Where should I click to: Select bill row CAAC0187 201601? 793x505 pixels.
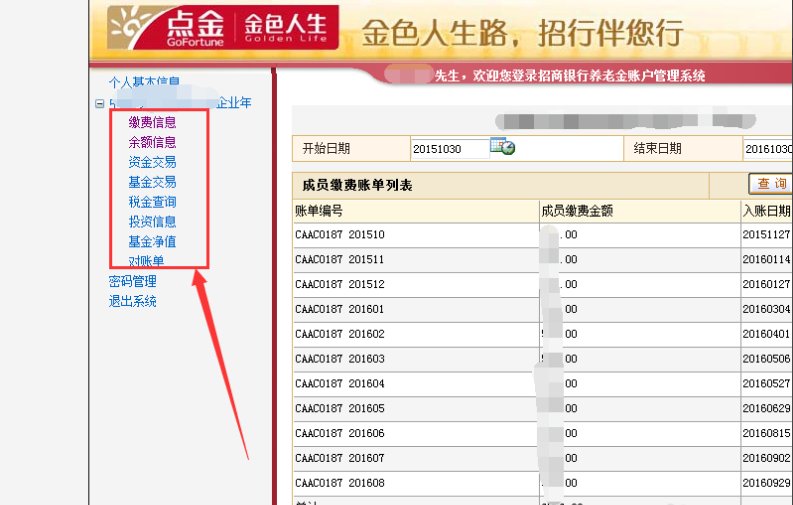(340, 309)
